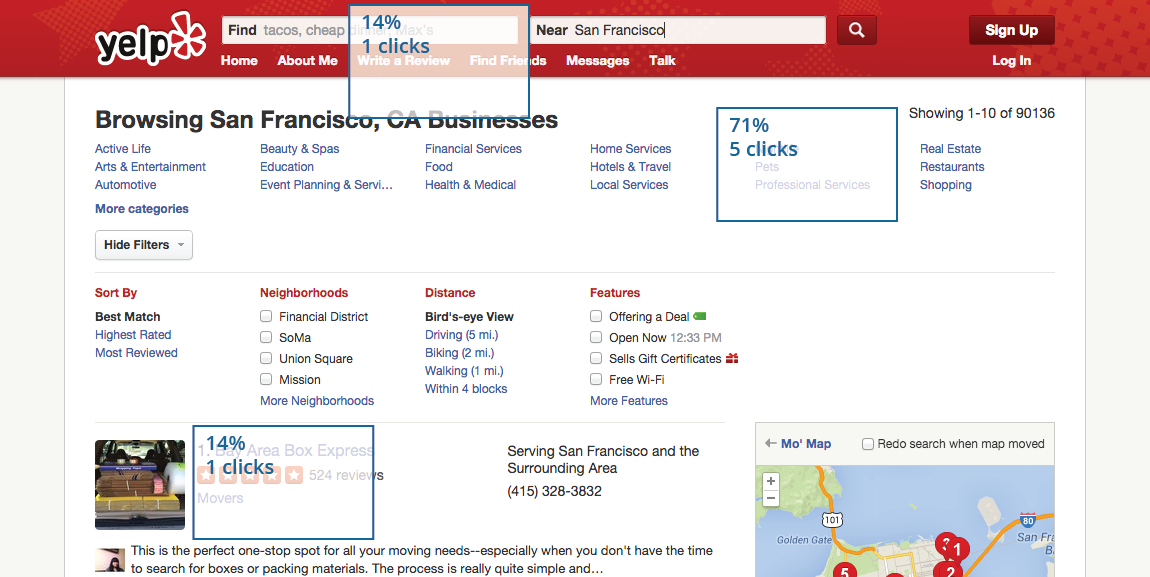Open Messages in navigation
The image size is (1150, 577).
598,61
